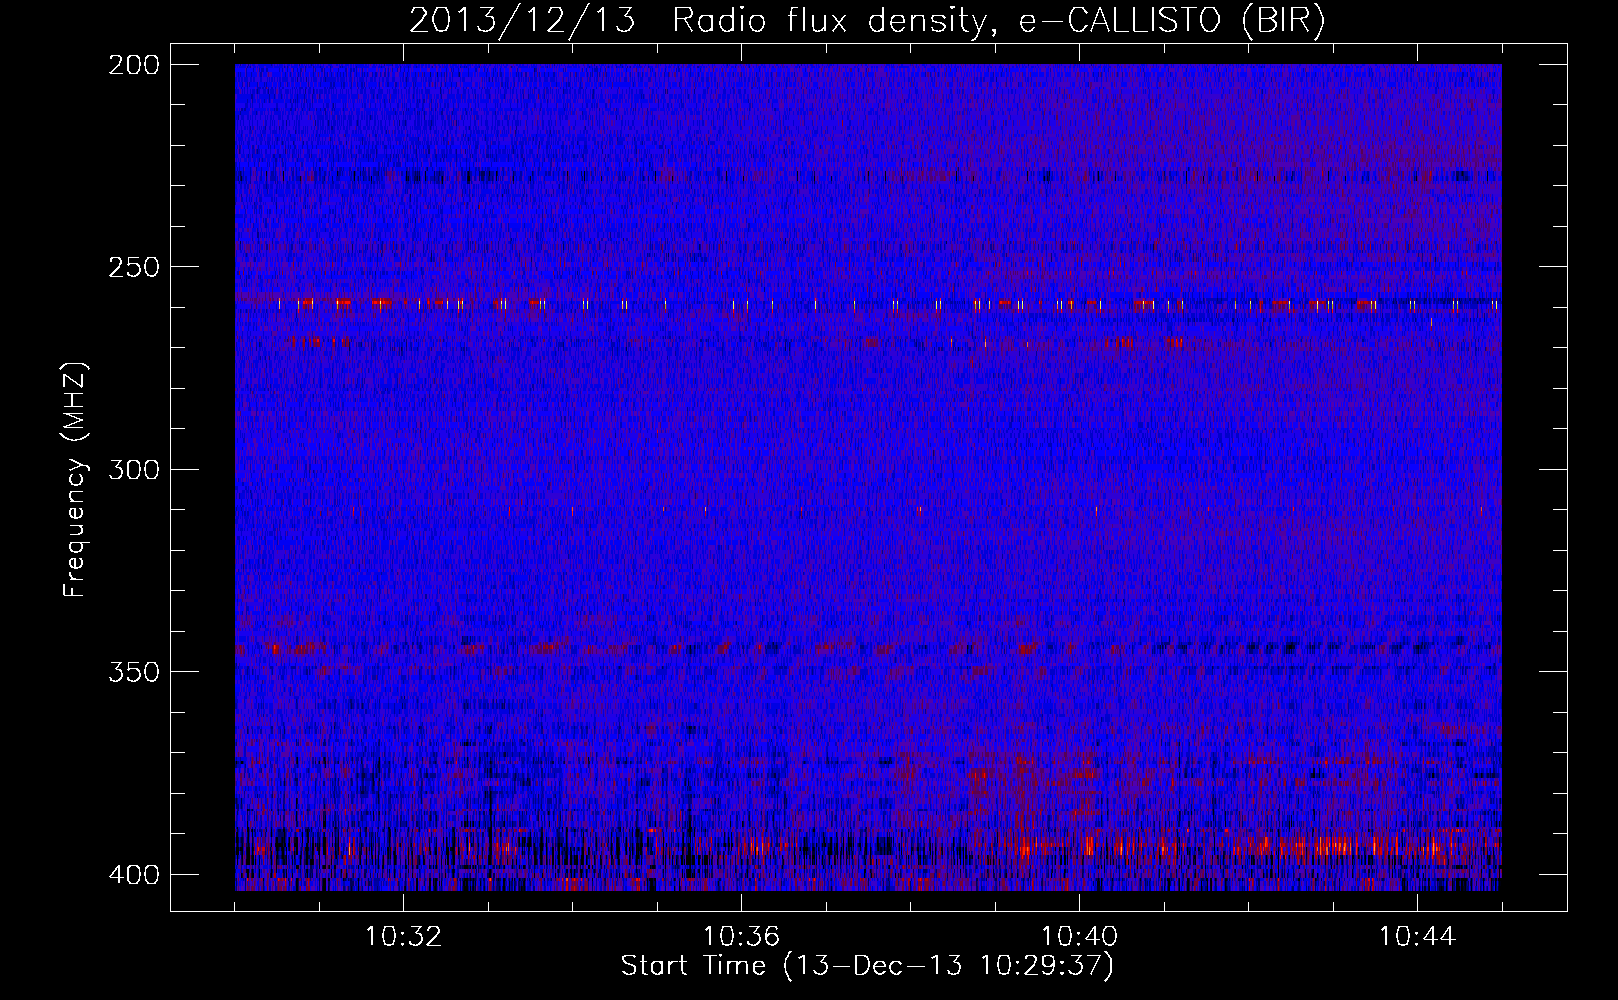
Task: Click the 10:36 time tick label
Action: [x=741, y=937]
